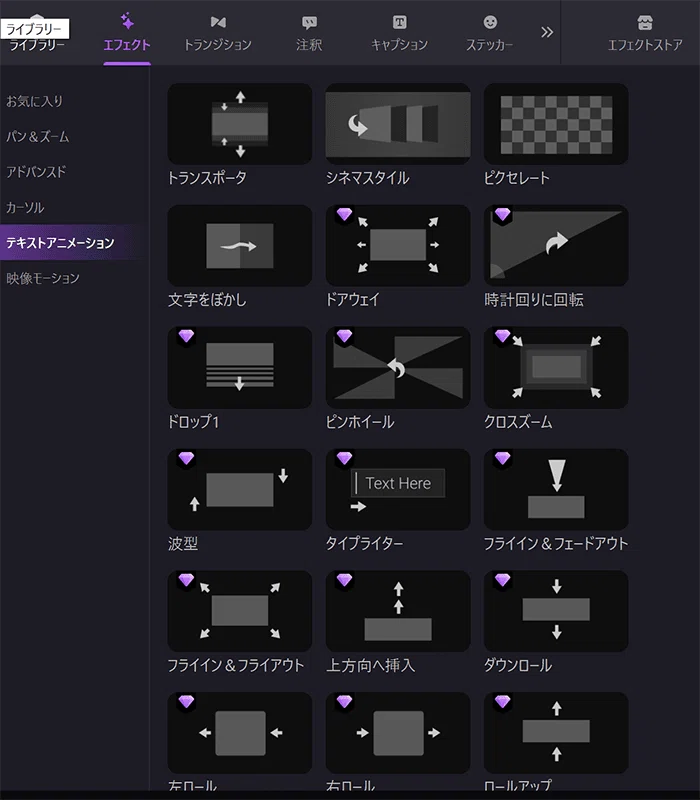Choose the 左ロール effect thumbnail
Viewport: 700px width, 800px height.
pos(240,733)
